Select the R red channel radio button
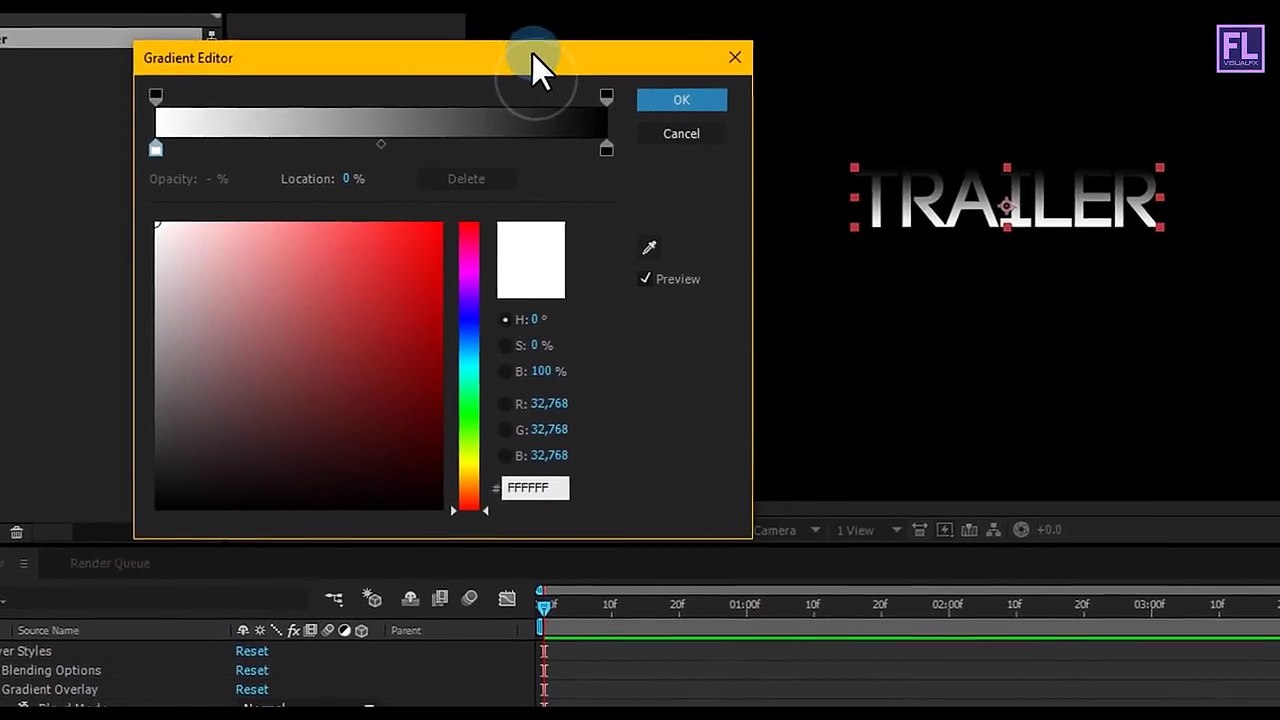 (x=505, y=404)
